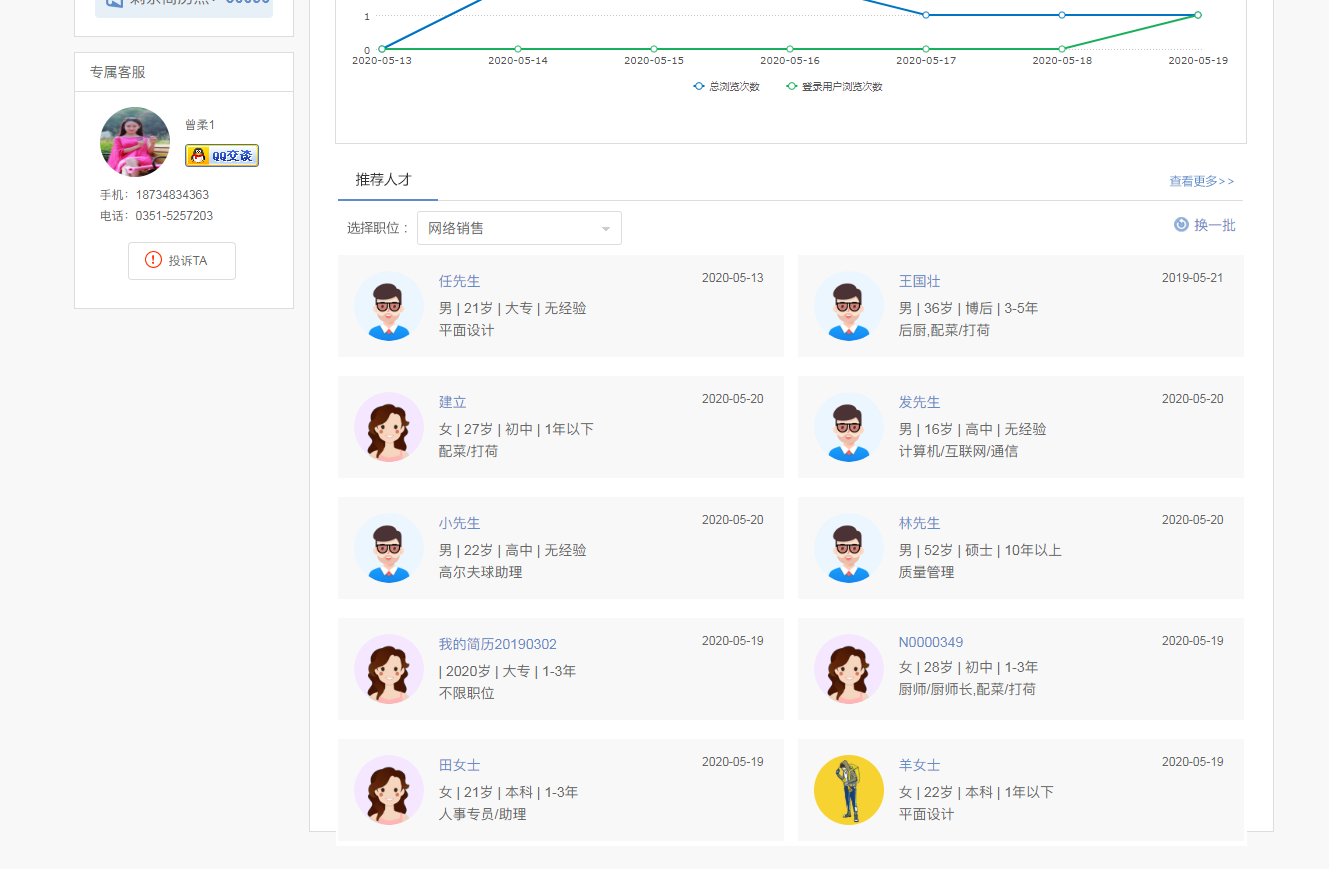Click 计算机/互联网/通信 text under 发先生
Screen dimensions: 1329x869
point(958,451)
